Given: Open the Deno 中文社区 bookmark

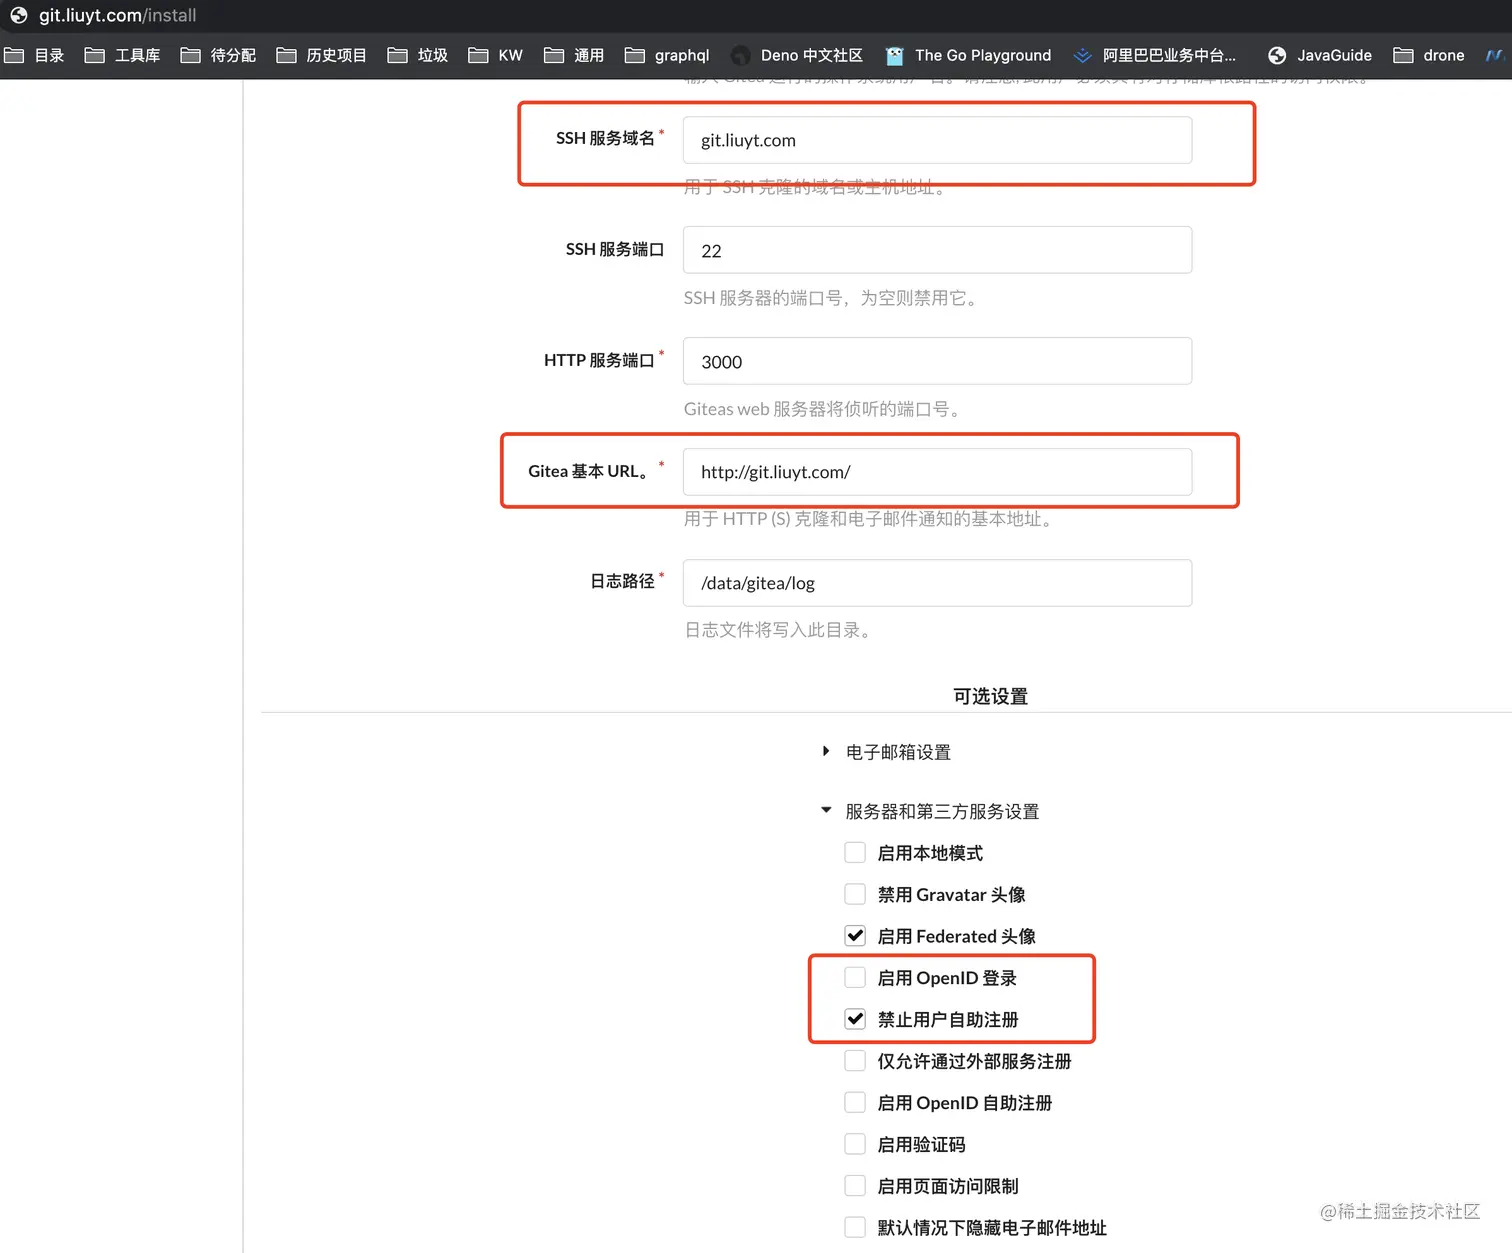Looking at the screenshot, I should (797, 55).
